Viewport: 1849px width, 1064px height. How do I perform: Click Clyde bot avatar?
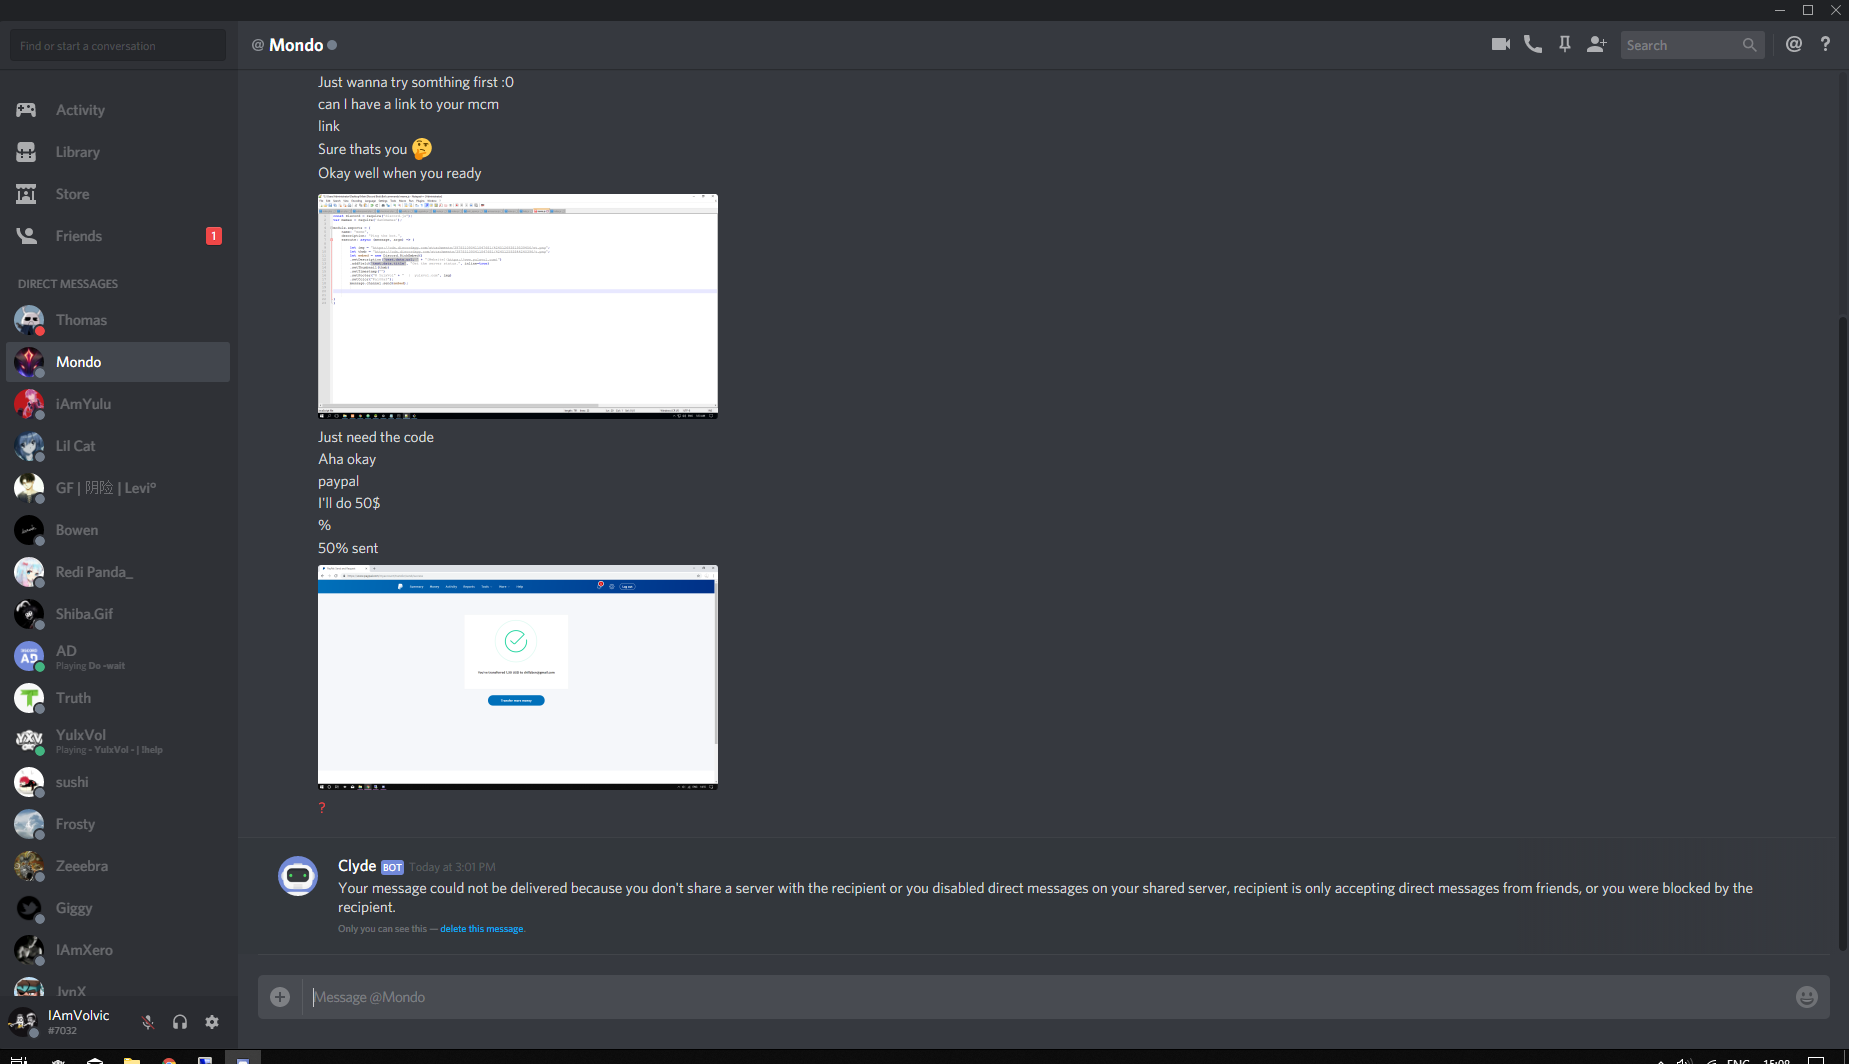point(298,876)
